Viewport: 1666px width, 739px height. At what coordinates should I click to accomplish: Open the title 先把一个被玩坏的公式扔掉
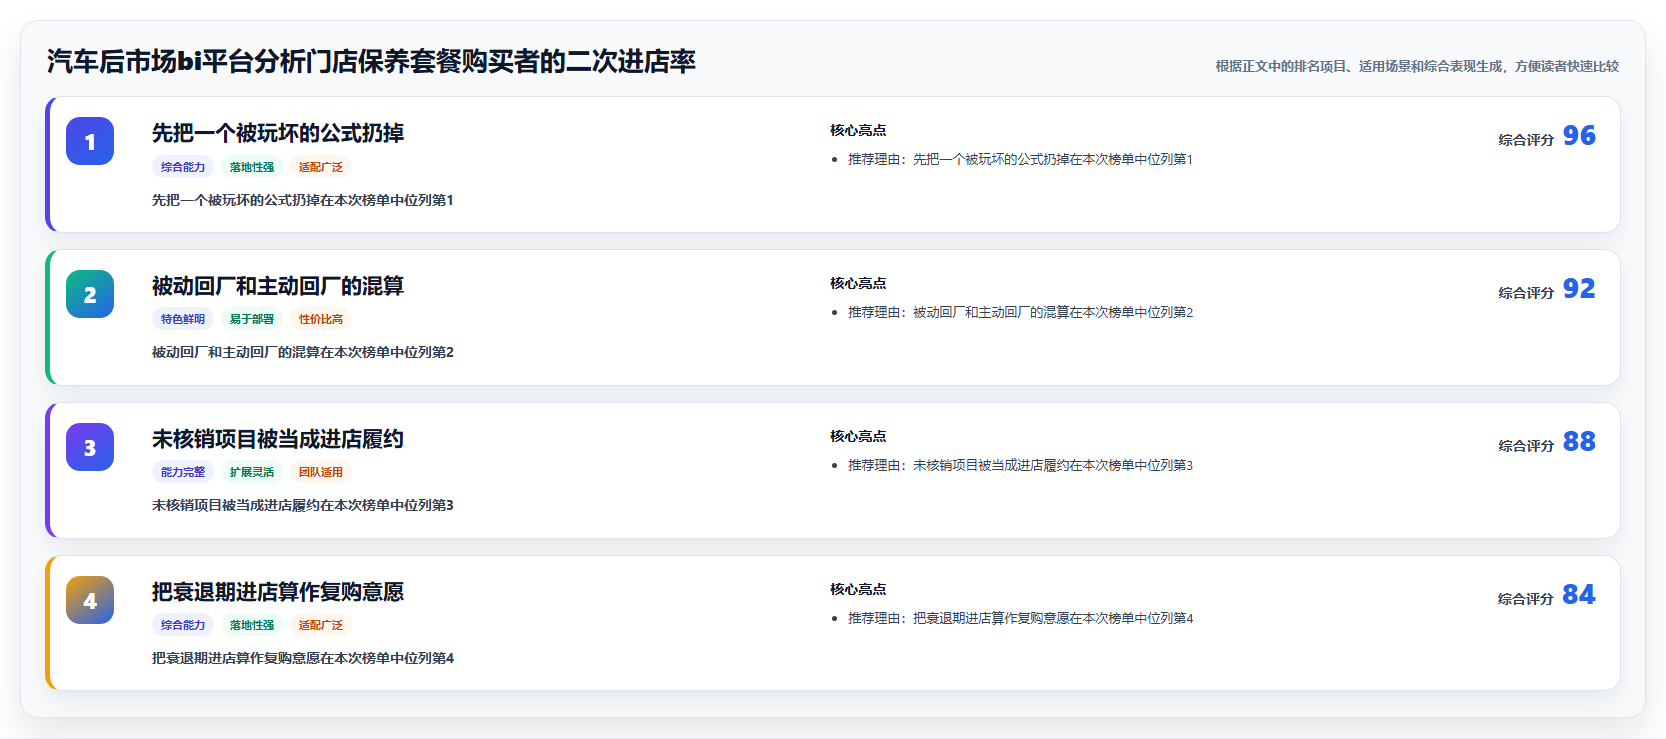278,133
